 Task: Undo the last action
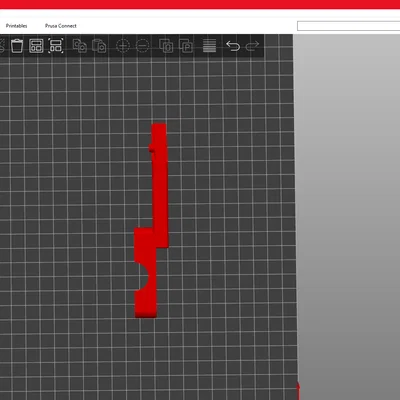tap(233, 46)
